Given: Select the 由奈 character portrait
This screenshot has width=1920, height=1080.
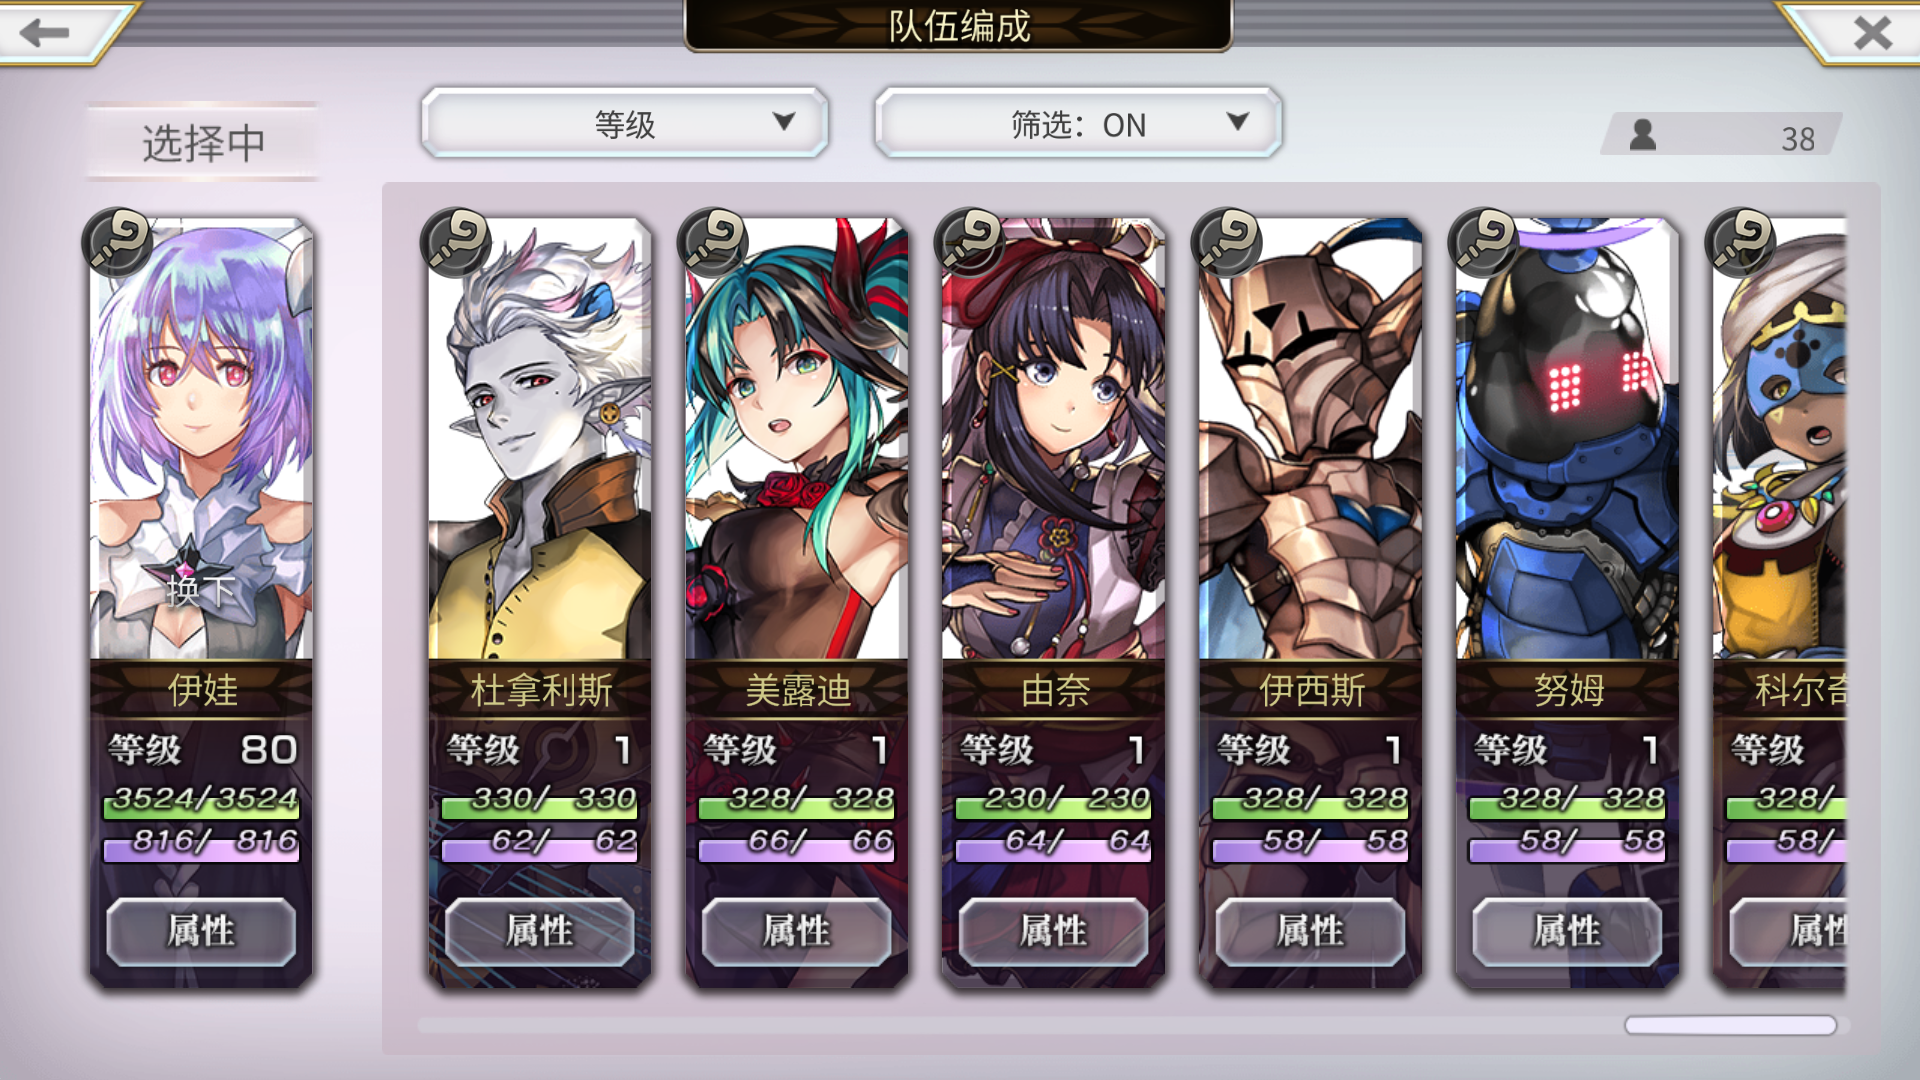Looking at the screenshot, I should coord(1053,438).
